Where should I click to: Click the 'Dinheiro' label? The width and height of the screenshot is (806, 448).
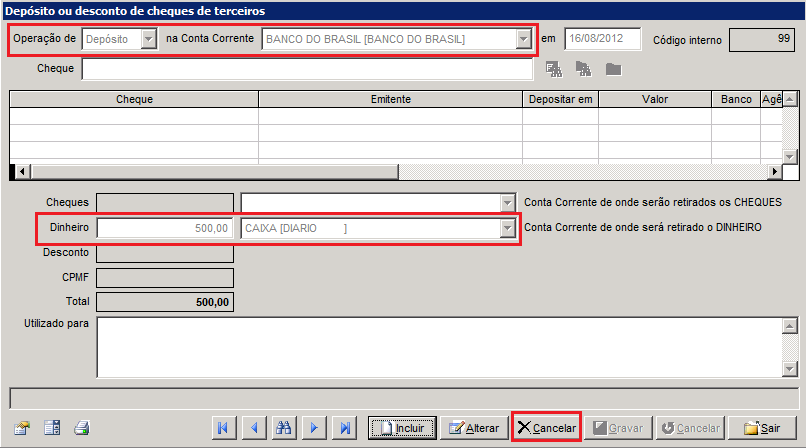(69, 227)
